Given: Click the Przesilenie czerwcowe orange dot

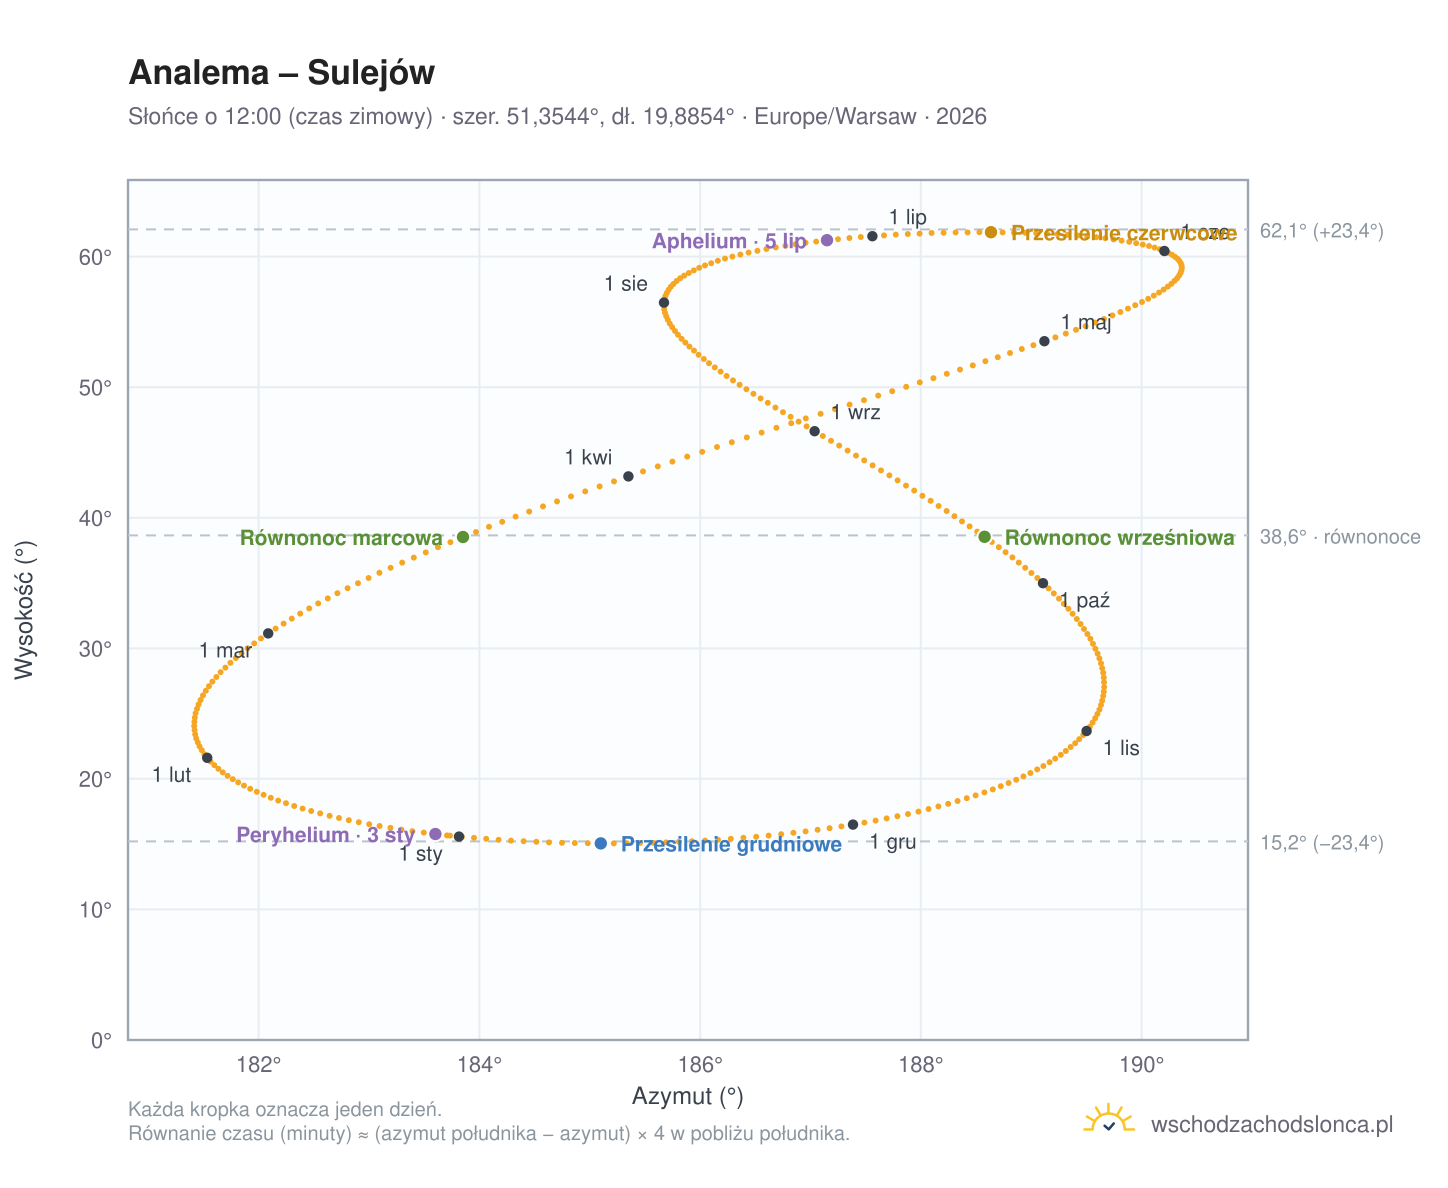Looking at the screenshot, I should (x=991, y=232).
